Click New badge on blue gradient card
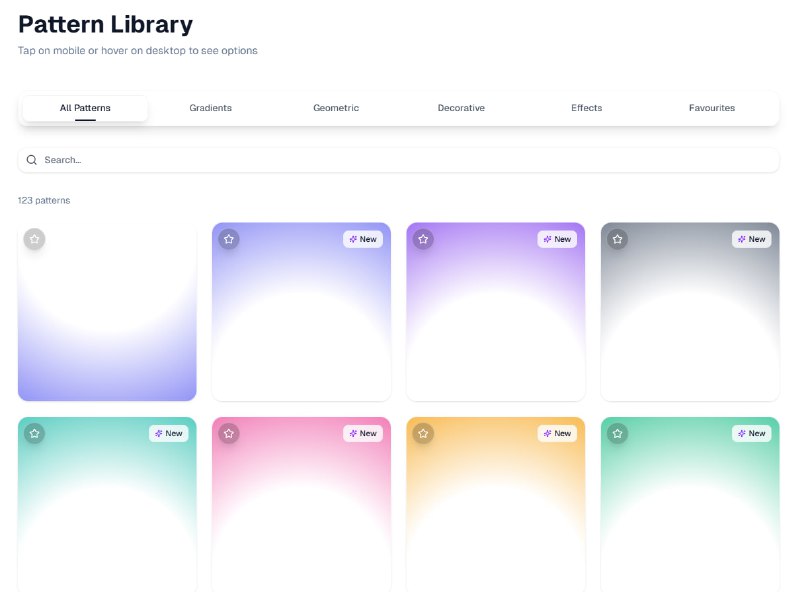The height and width of the screenshot is (592, 800). pos(363,239)
